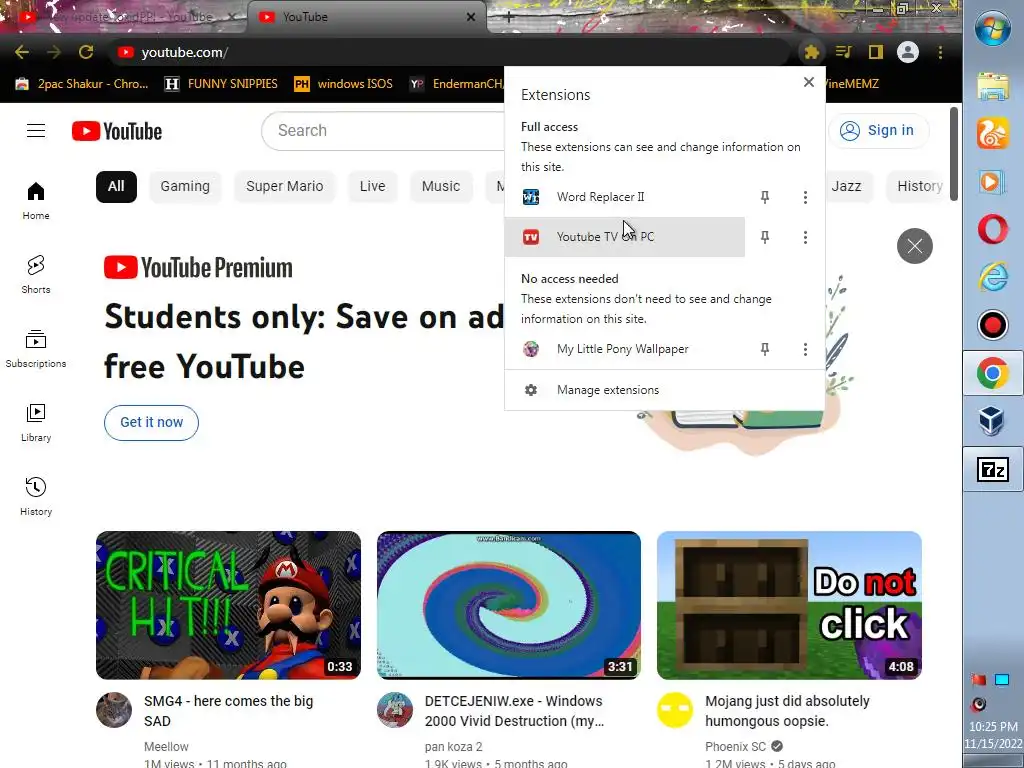Open the Meellow channel avatar
This screenshot has height=768, width=1024.
(x=114, y=710)
